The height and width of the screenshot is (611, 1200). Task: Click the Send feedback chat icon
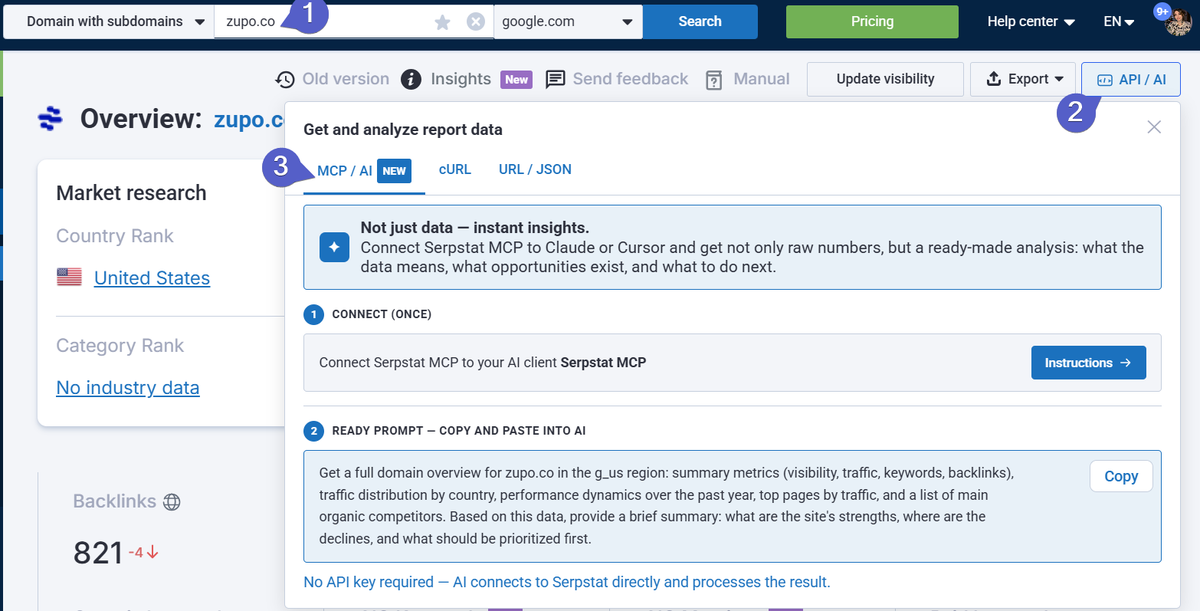pyautogui.click(x=555, y=79)
